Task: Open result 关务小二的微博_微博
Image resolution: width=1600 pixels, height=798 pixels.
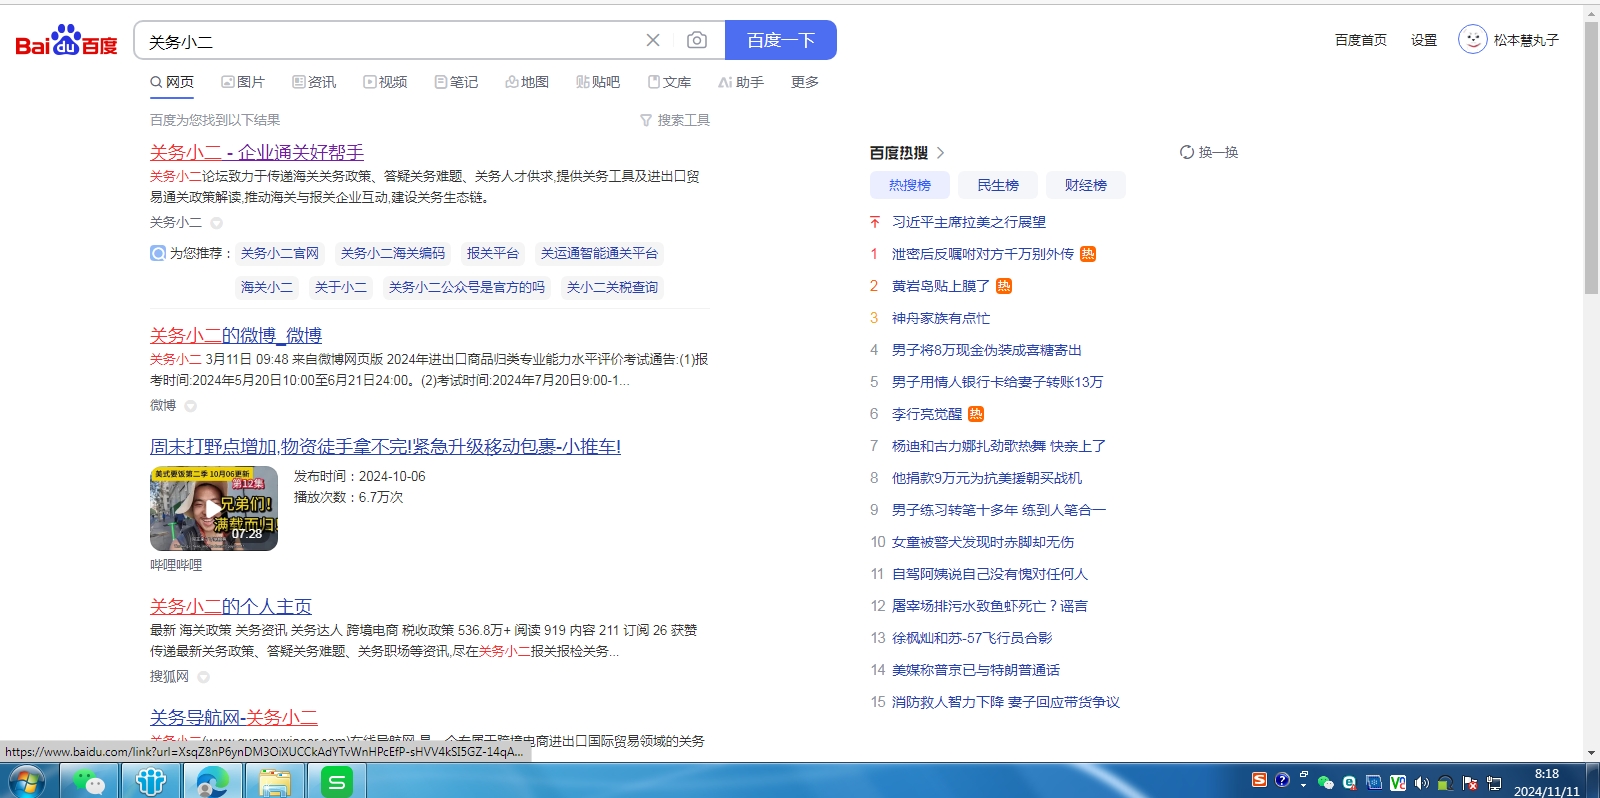Action: 236,335
